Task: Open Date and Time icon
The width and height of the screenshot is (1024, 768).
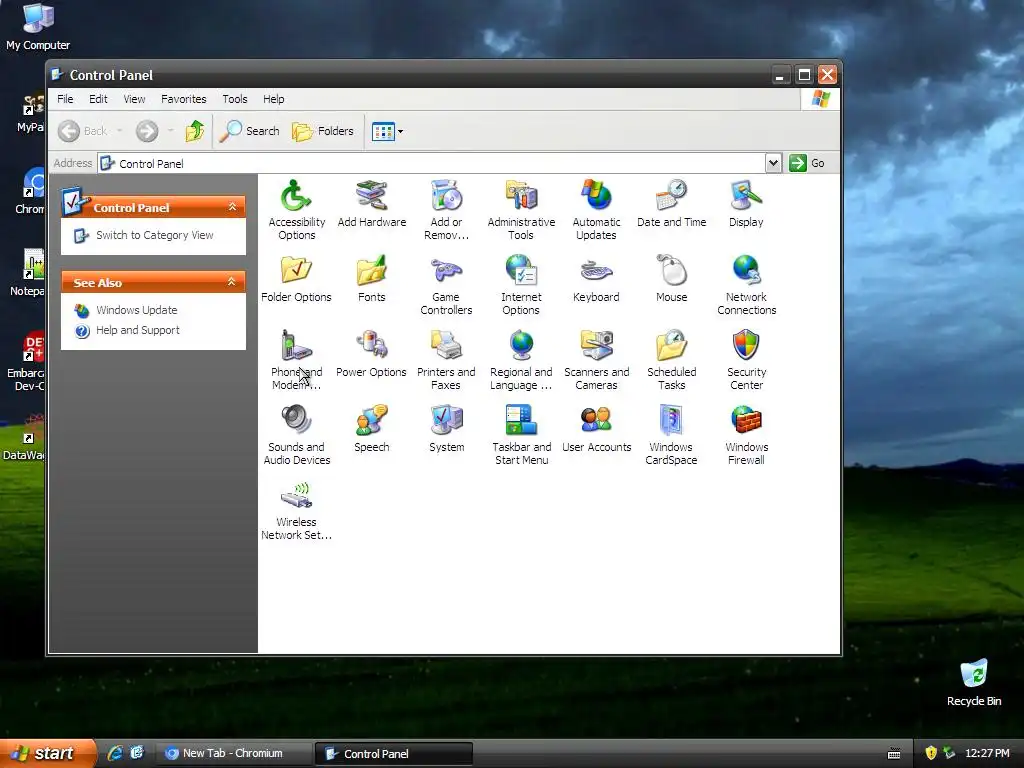Action: (671, 203)
